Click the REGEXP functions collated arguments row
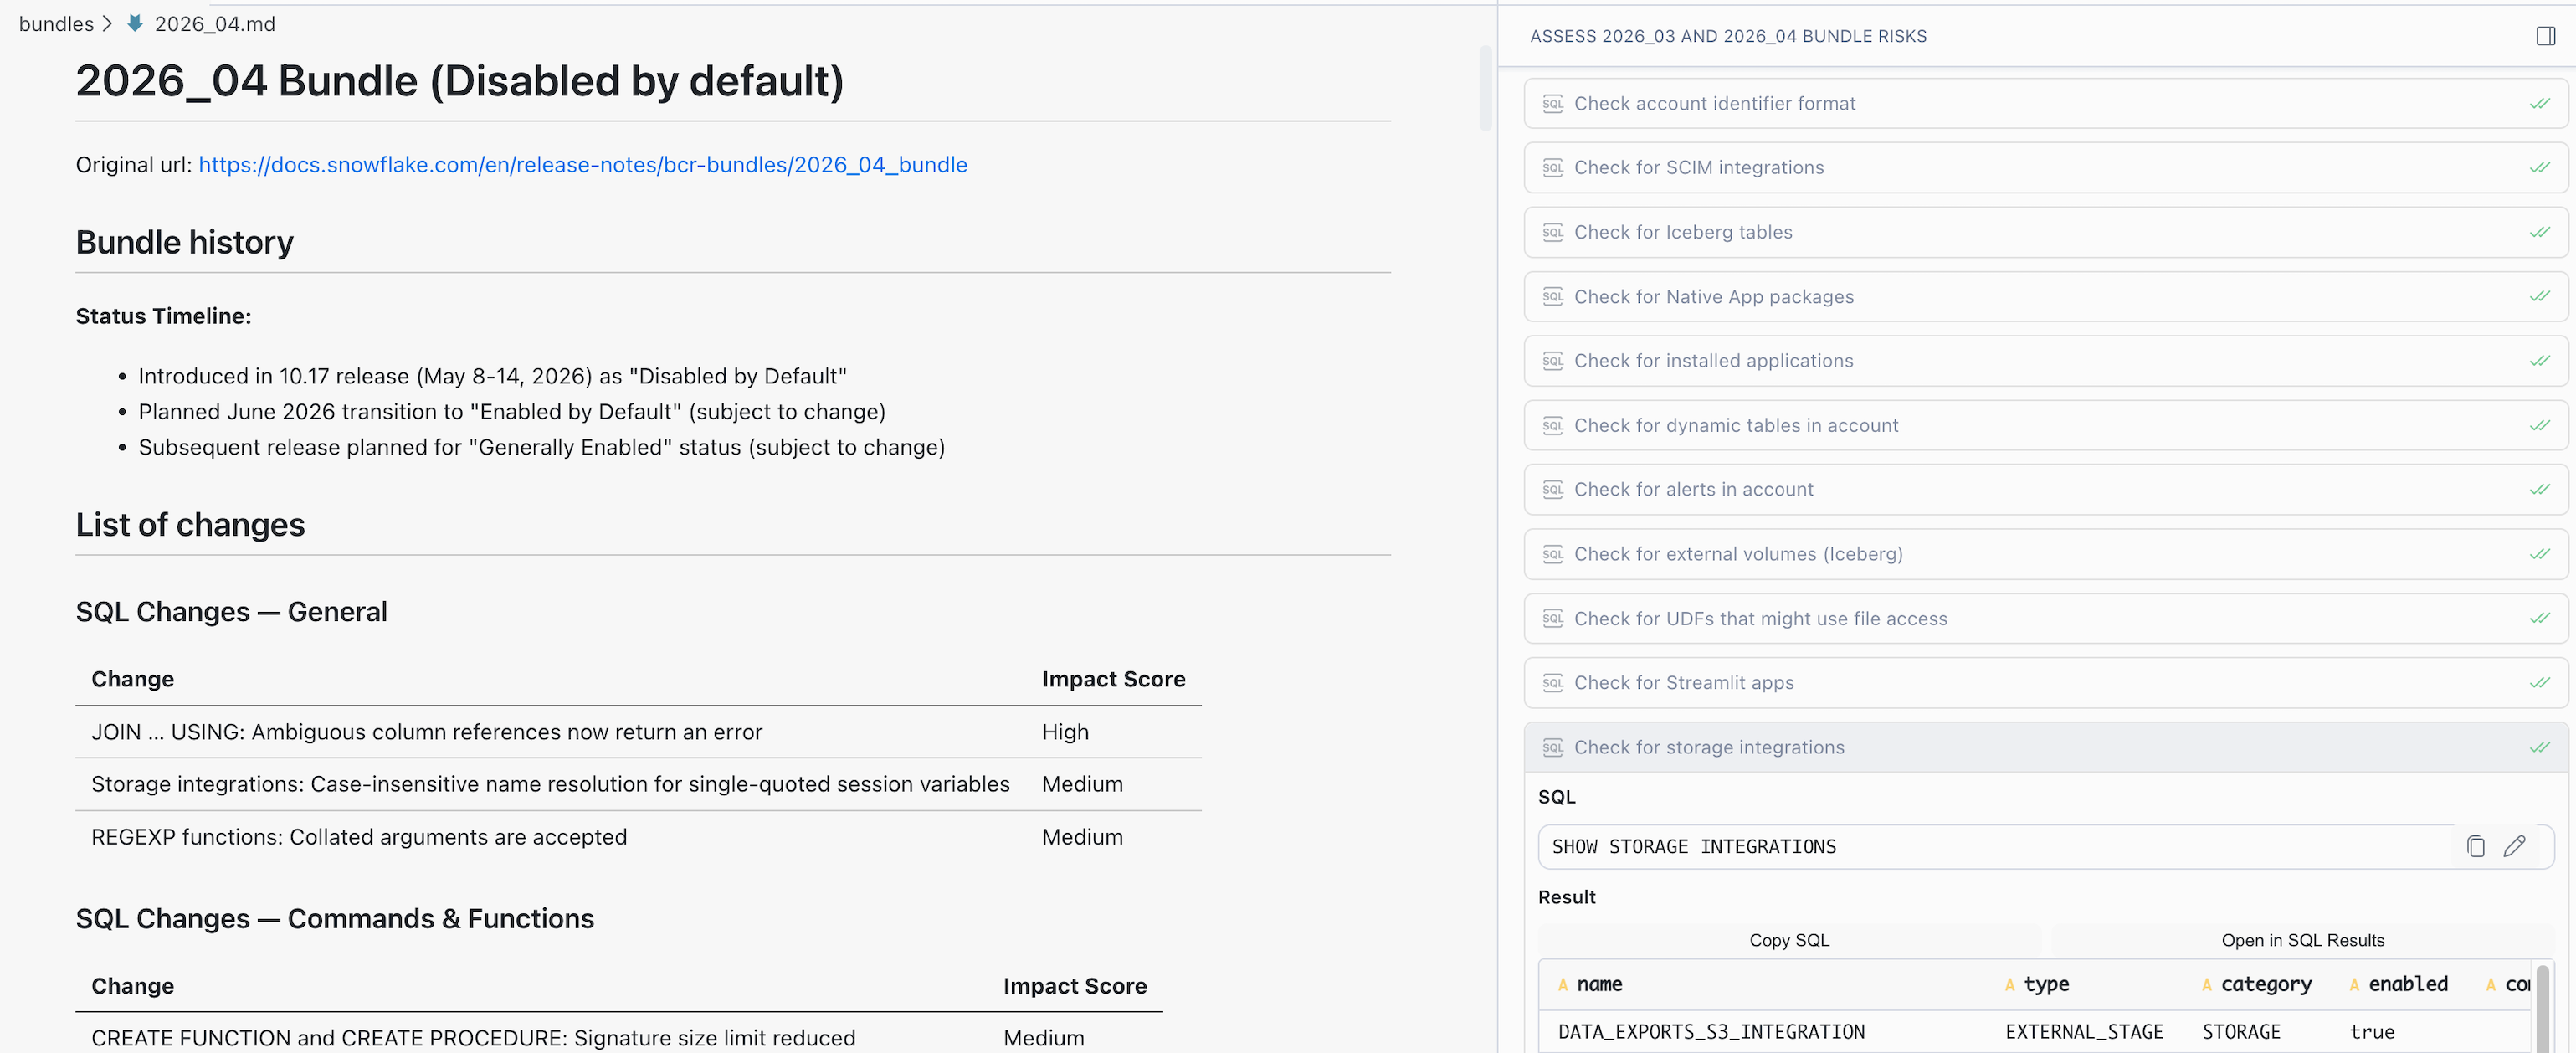 tap(638, 837)
